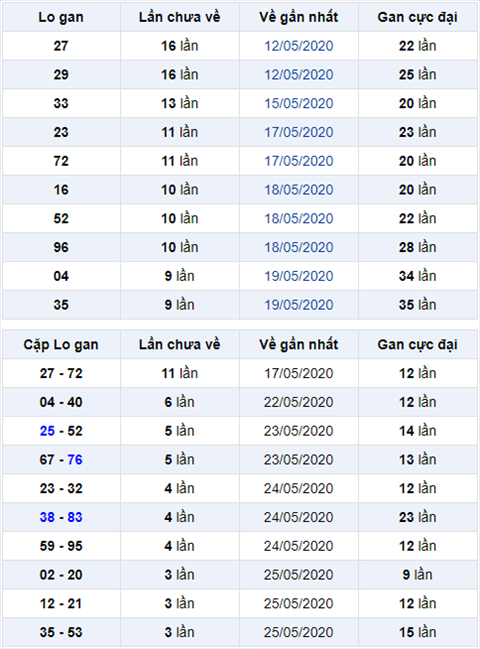Select the 04 - 40 pair cell
The image size is (480, 649).
click(61, 402)
